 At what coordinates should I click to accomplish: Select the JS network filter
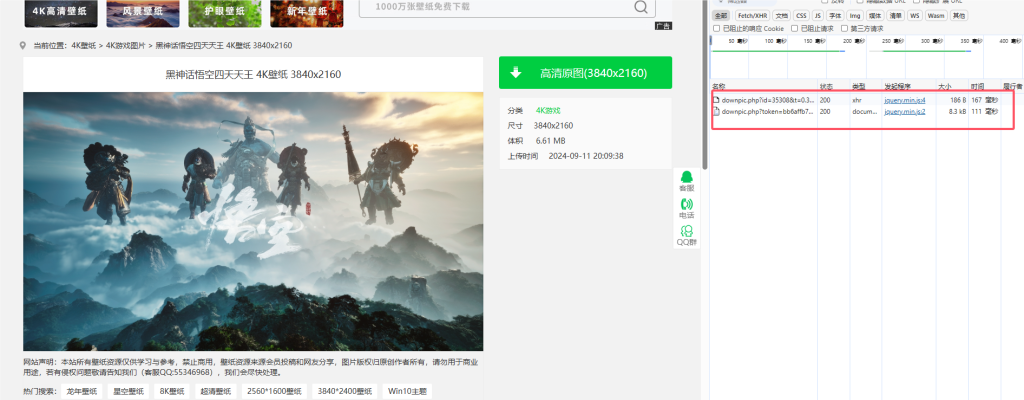pos(818,16)
